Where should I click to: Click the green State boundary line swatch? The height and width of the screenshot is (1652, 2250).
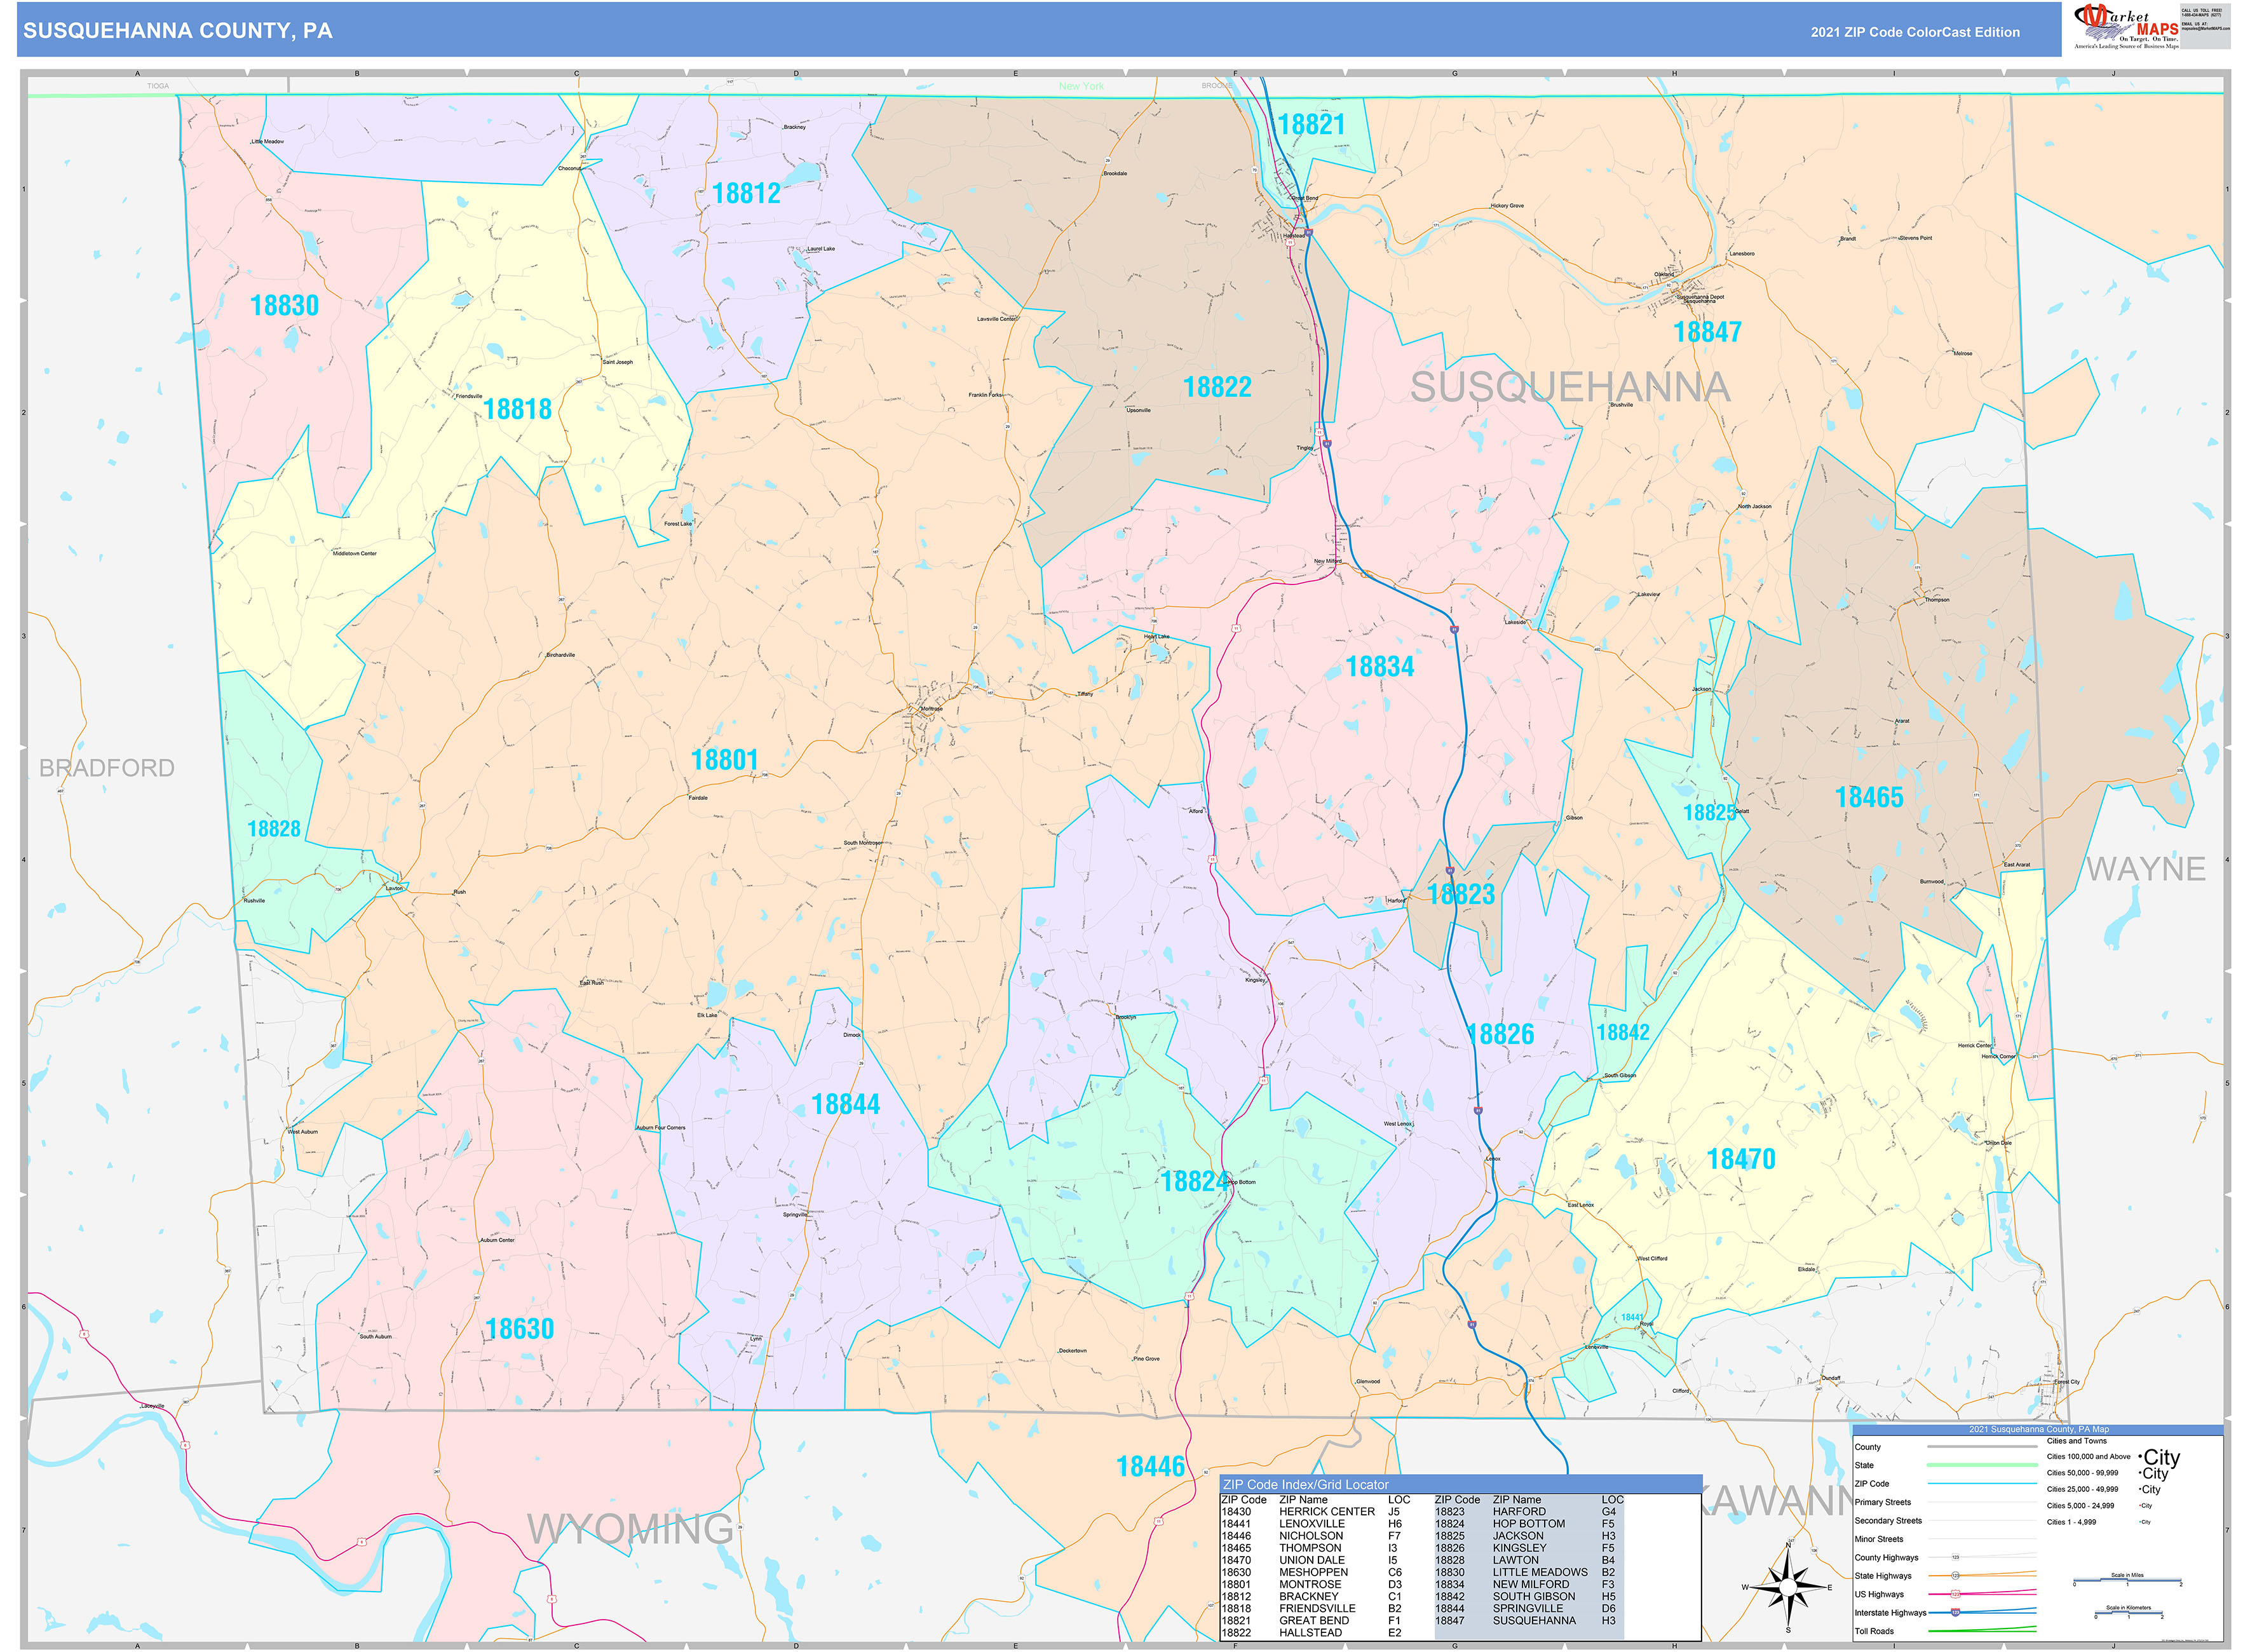[x=1981, y=1465]
